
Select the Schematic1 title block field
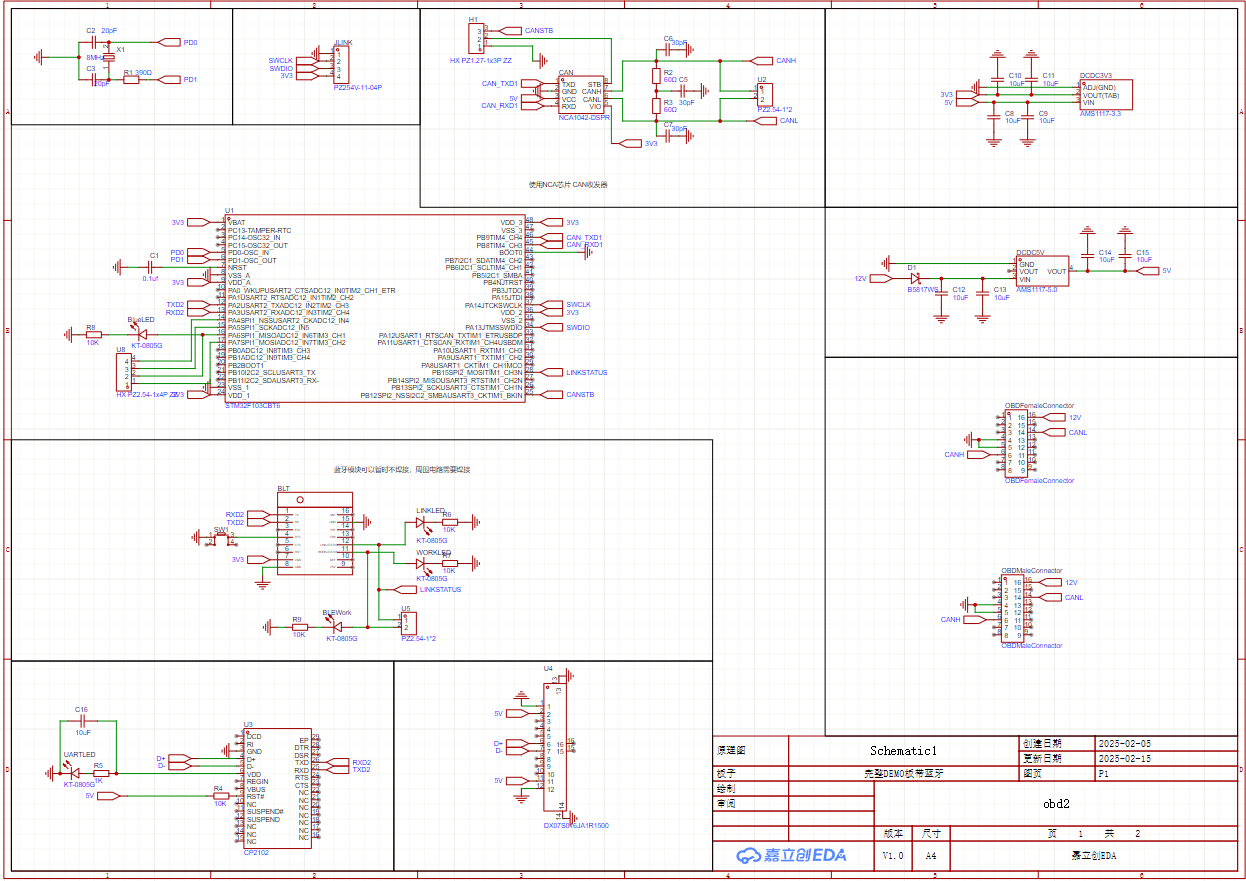tap(902, 750)
